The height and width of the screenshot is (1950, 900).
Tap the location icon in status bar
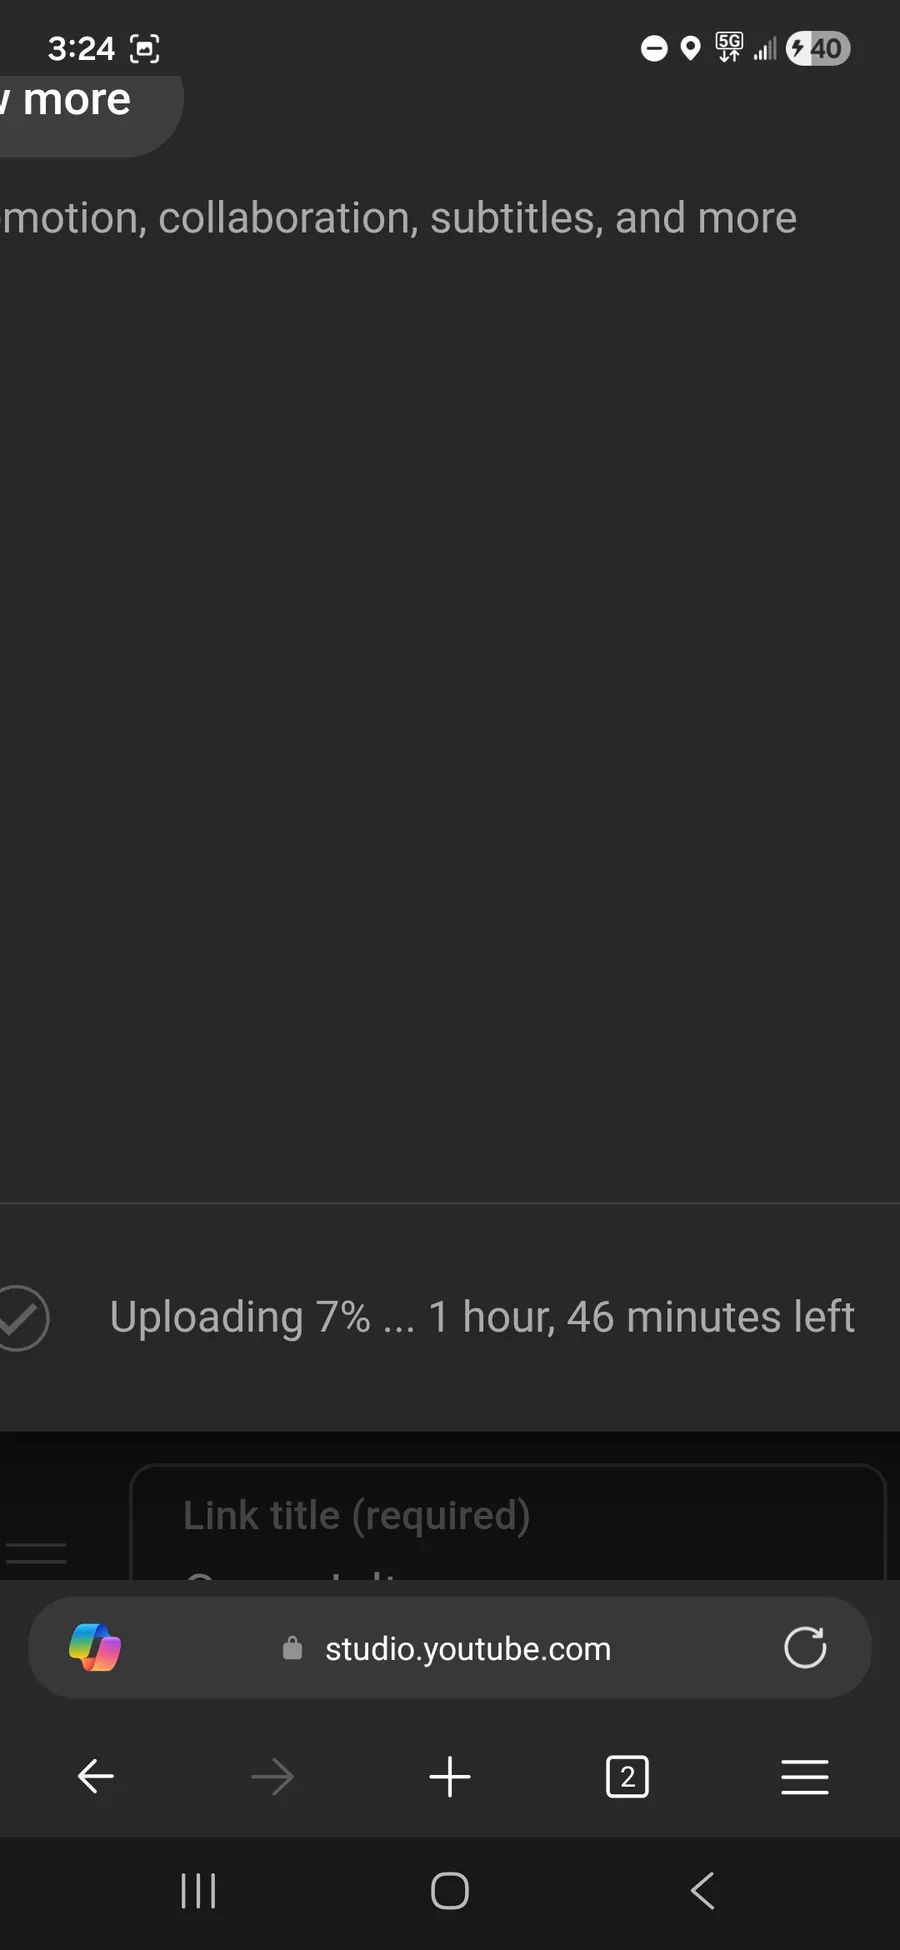point(690,48)
